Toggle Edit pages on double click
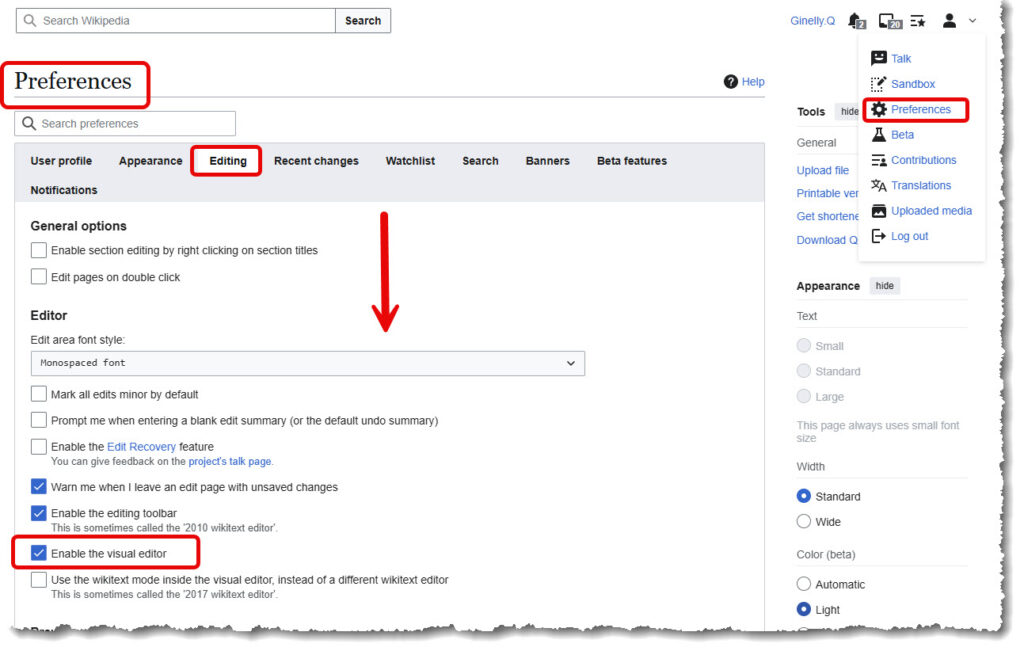 click(39, 277)
